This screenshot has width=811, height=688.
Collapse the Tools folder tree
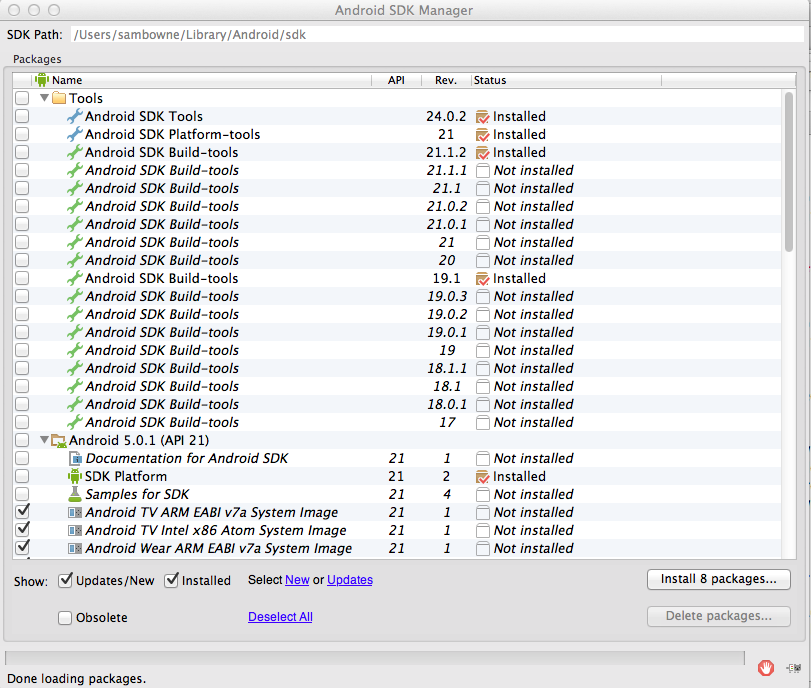(x=44, y=99)
